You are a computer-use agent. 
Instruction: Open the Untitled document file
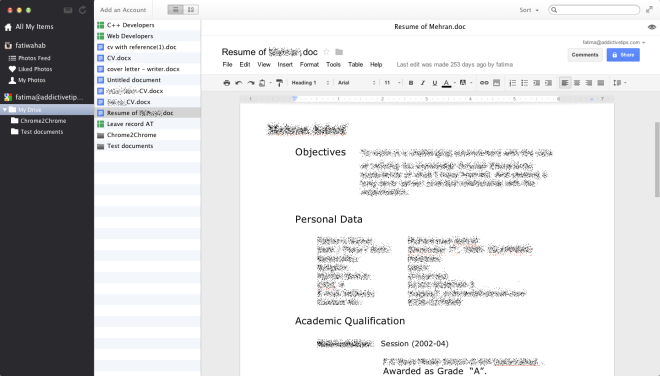pyautogui.click(x=147, y=80)
